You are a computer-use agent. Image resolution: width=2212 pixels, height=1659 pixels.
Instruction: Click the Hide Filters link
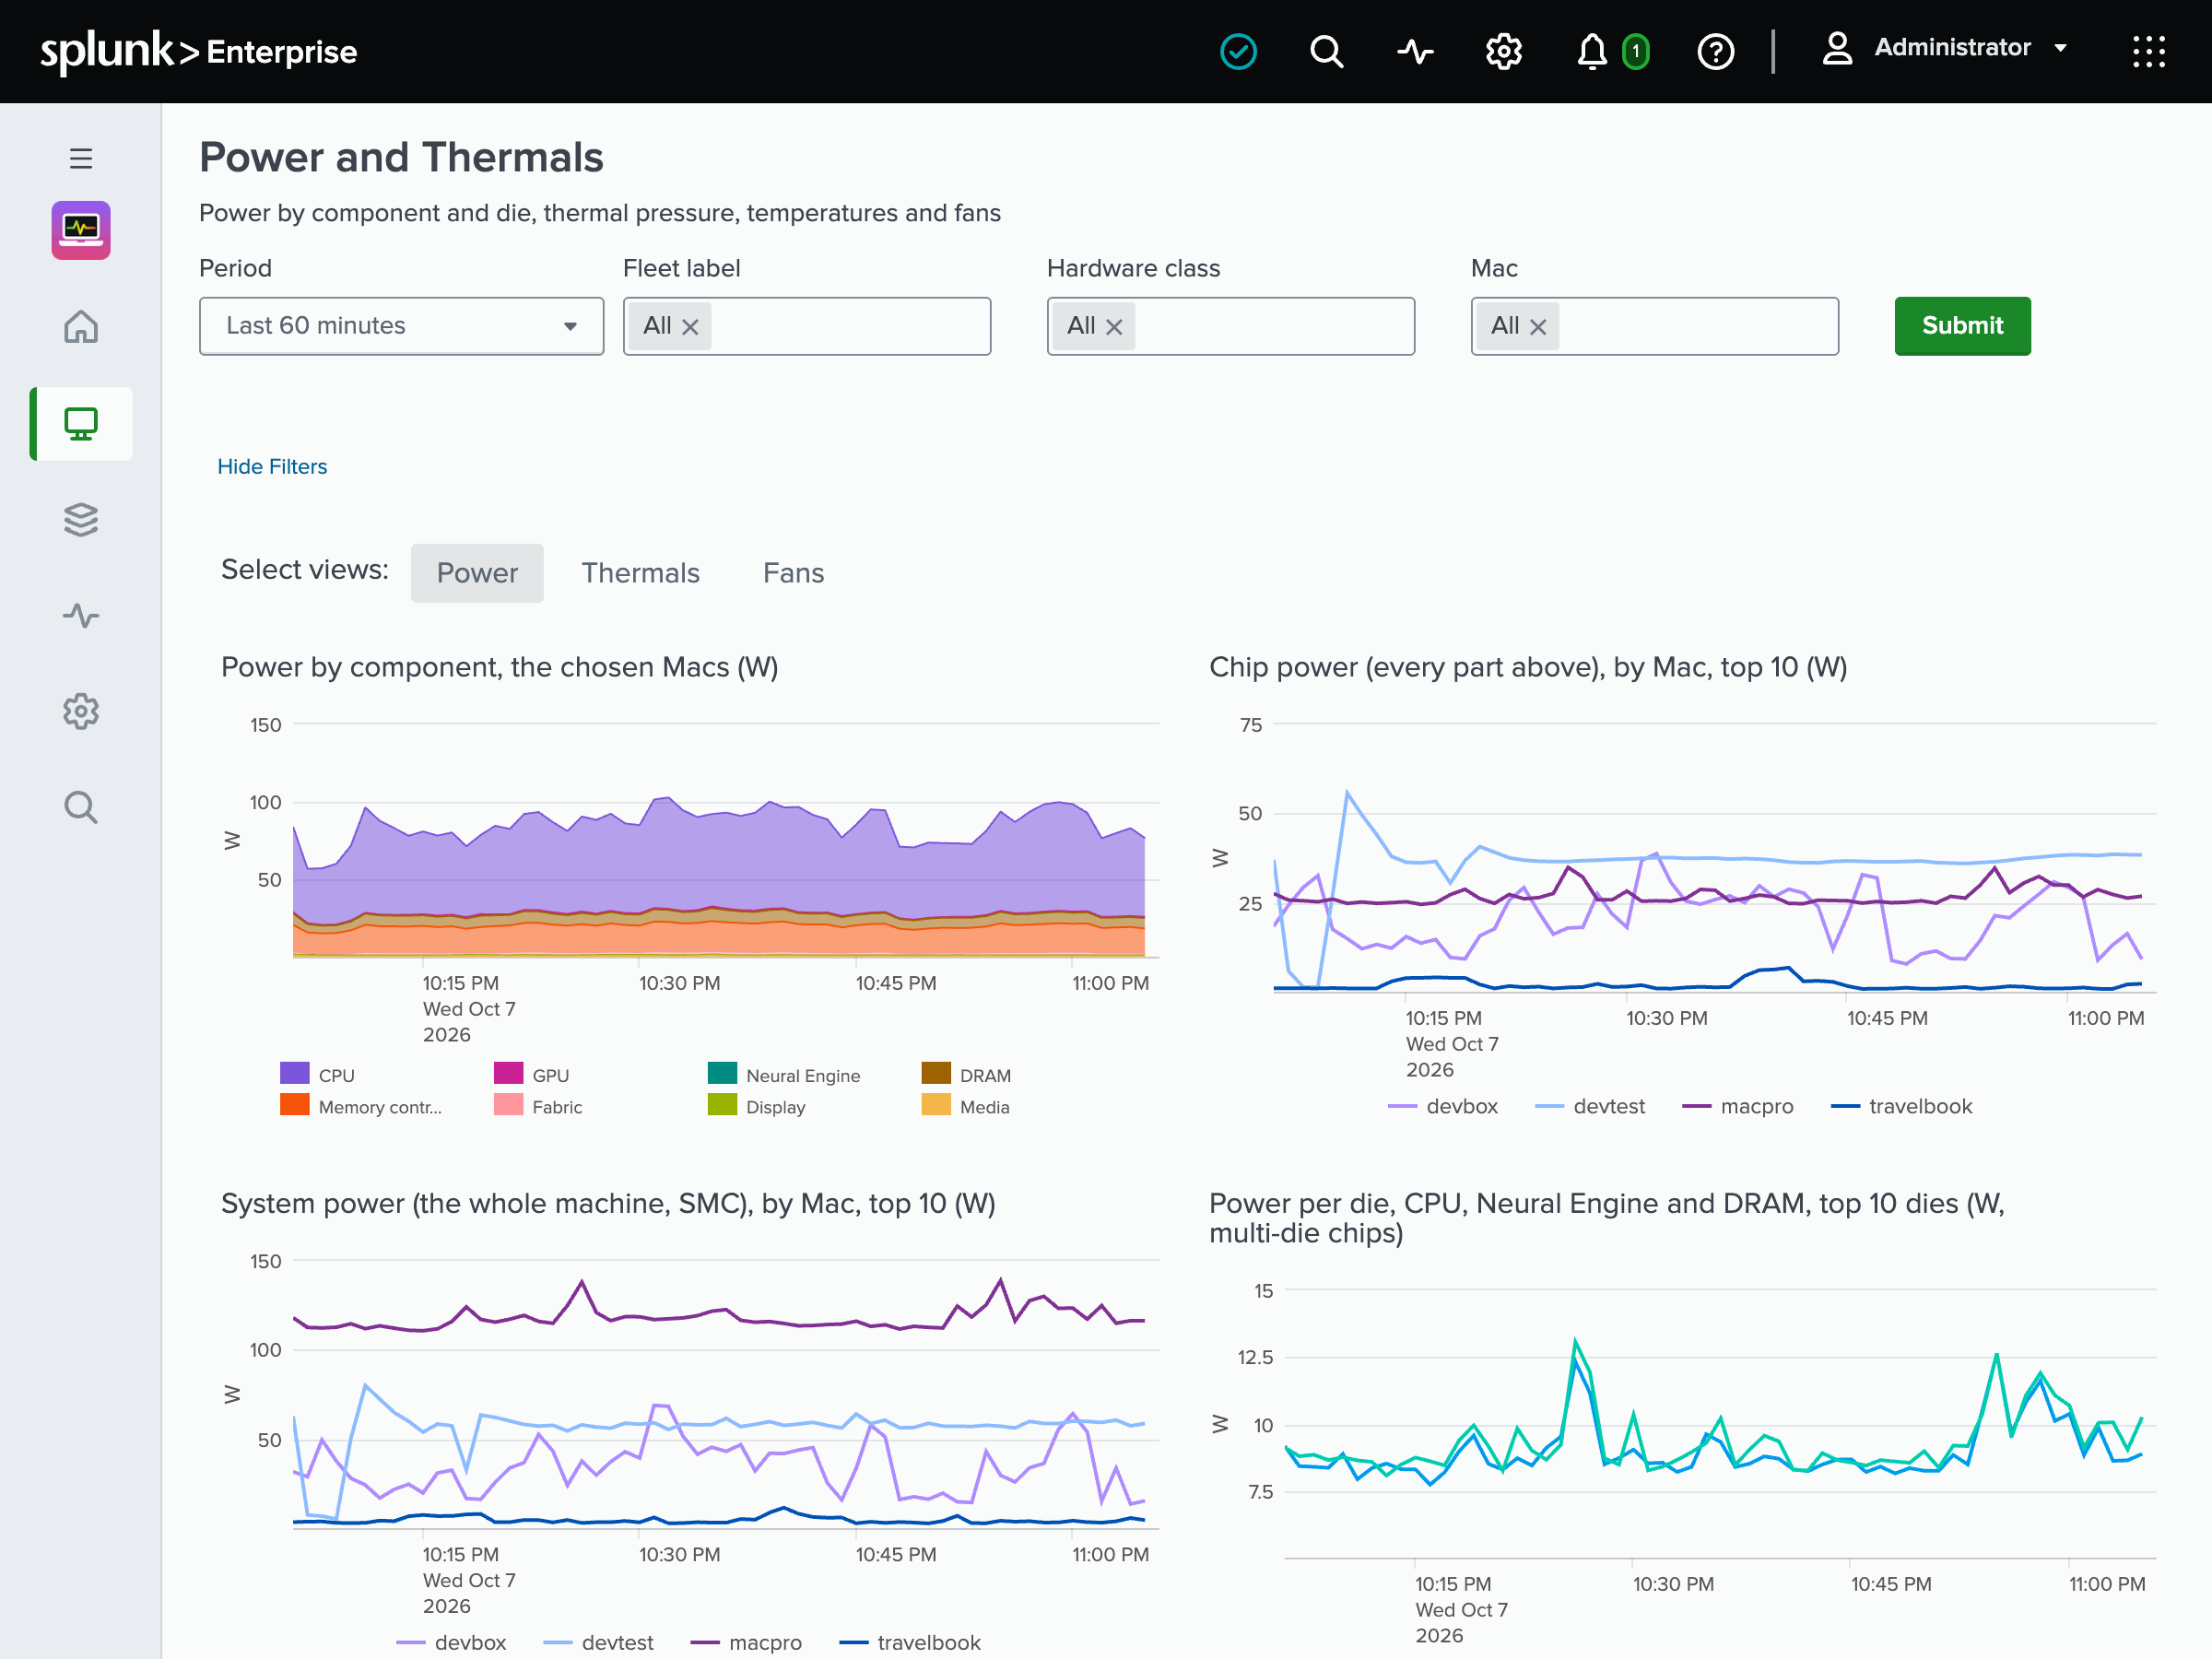coord(272,466)
